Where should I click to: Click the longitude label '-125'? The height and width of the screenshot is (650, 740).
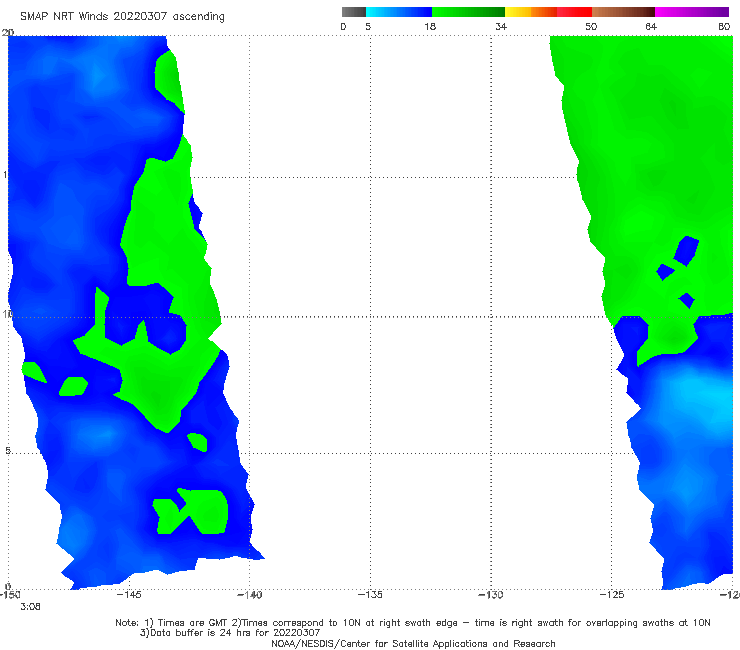click(x=612, y=594)
